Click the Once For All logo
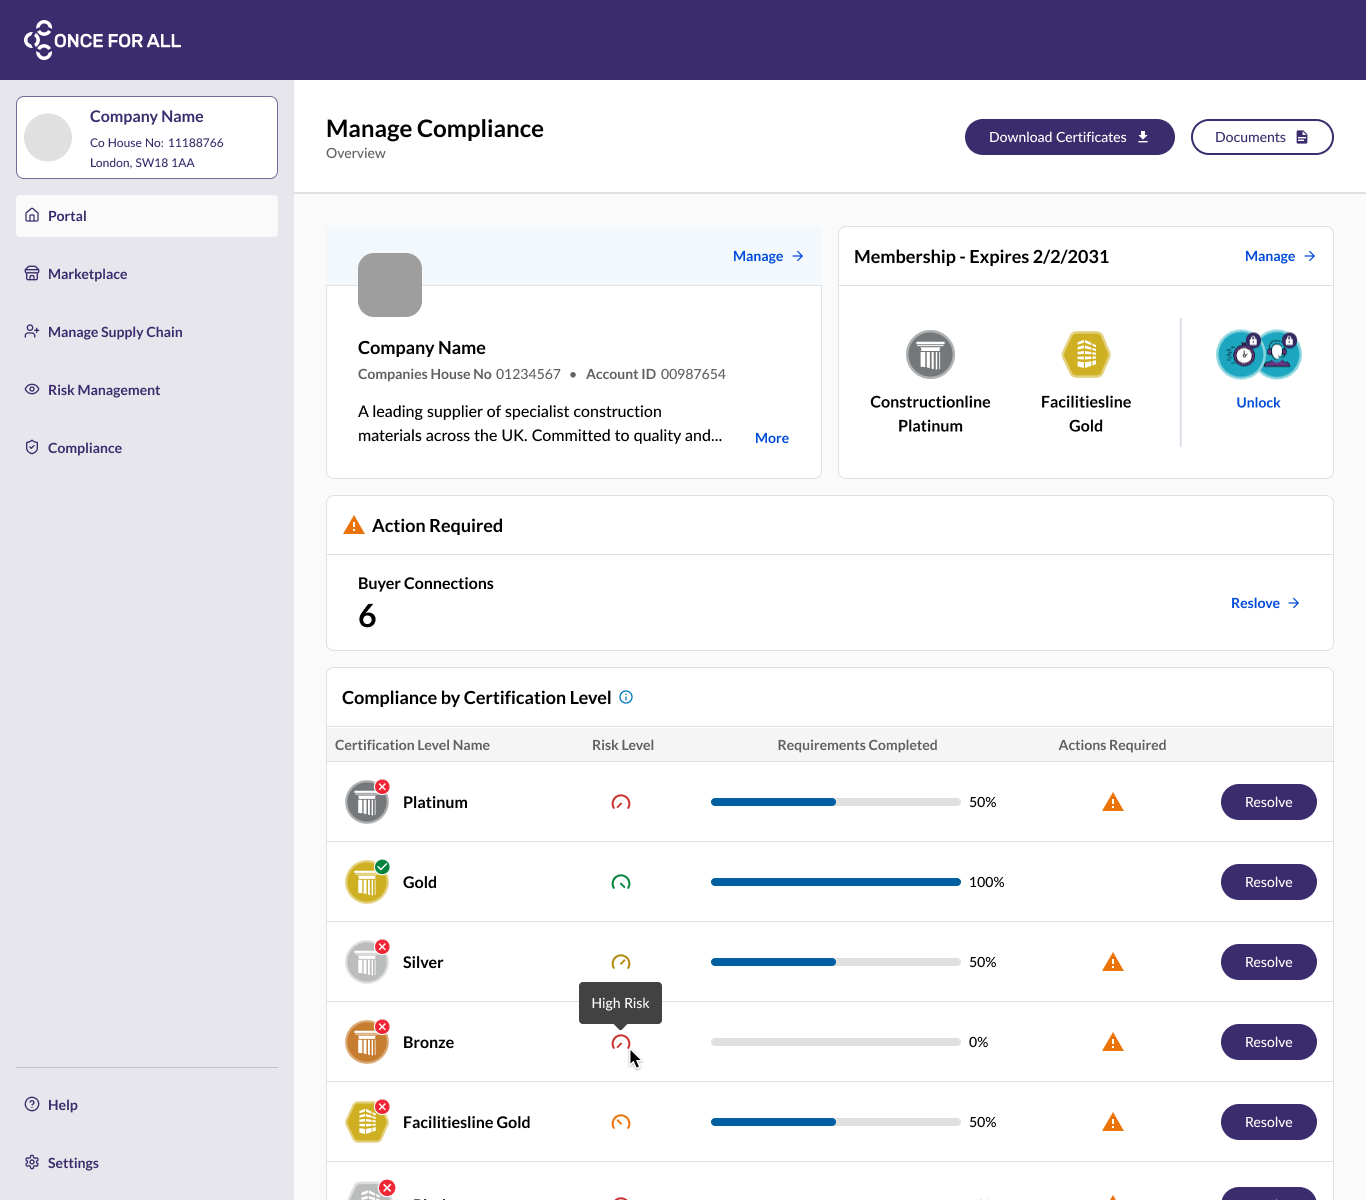 [x=102, y=40]
